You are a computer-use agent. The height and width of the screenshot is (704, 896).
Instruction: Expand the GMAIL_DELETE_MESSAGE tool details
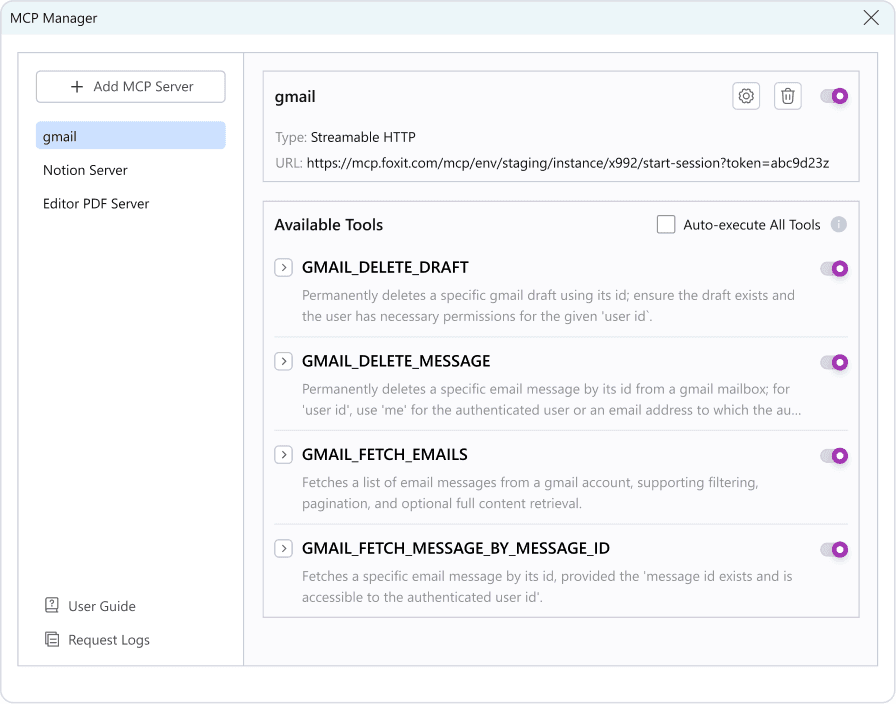coord(283,361)
